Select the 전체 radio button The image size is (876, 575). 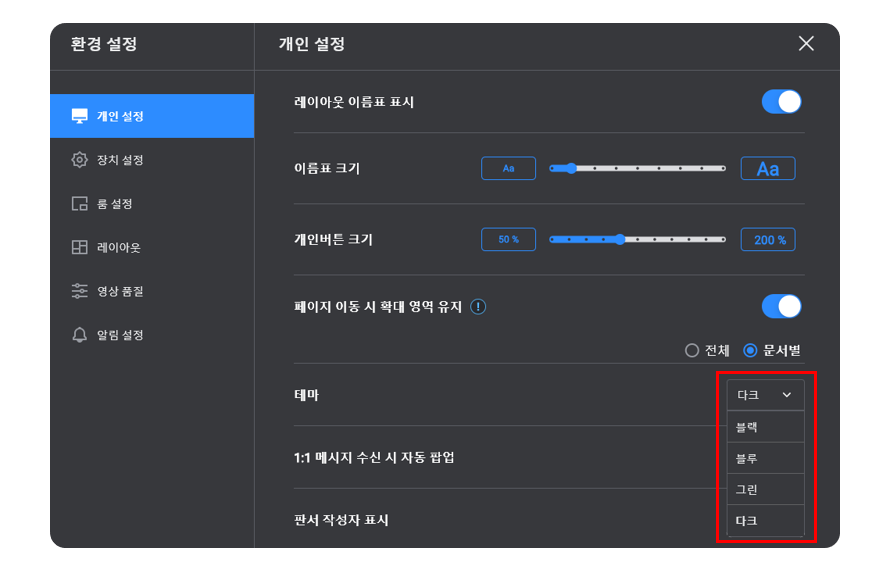692,350
